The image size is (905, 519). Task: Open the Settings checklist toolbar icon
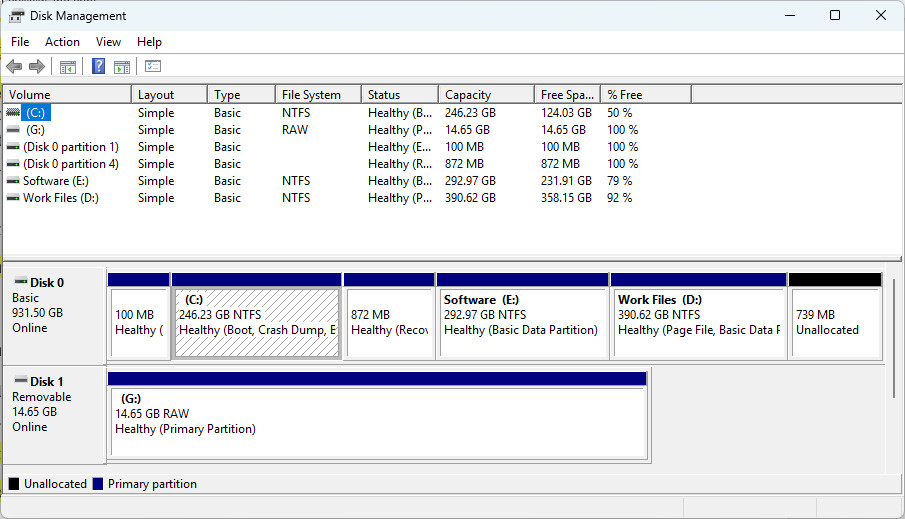[153, 66]
